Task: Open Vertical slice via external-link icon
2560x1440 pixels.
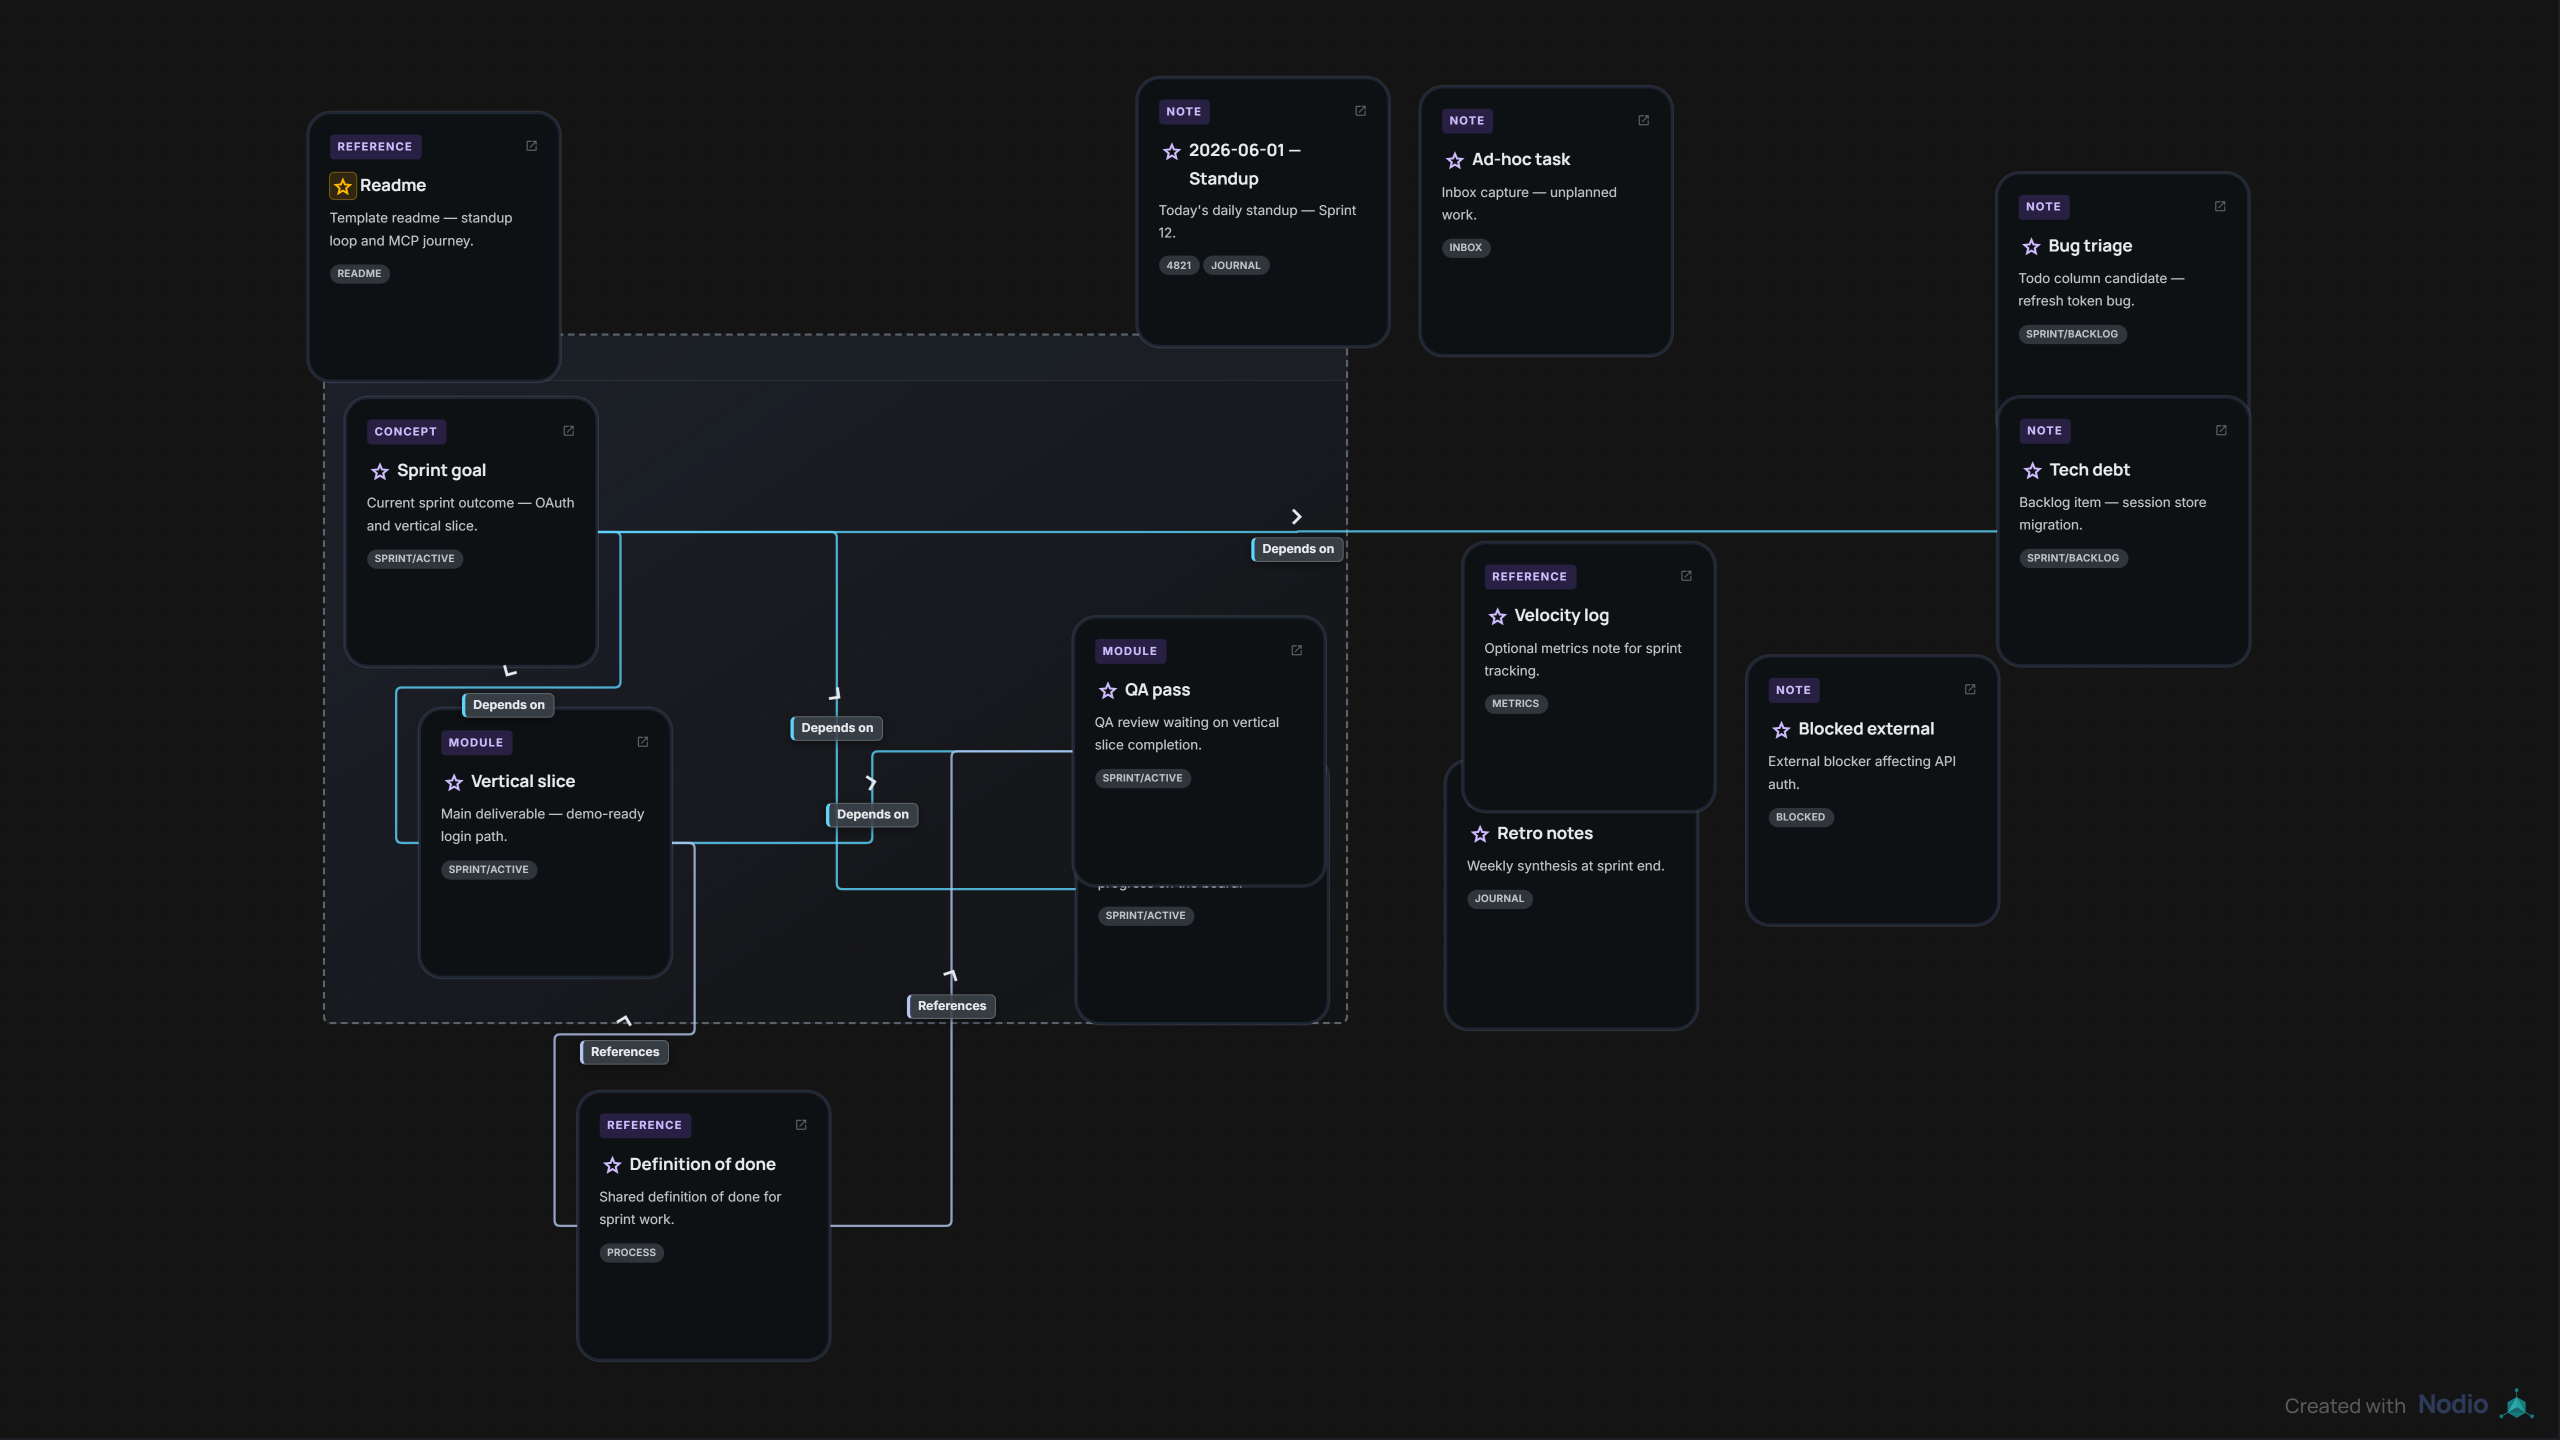Action: (643, 742)
